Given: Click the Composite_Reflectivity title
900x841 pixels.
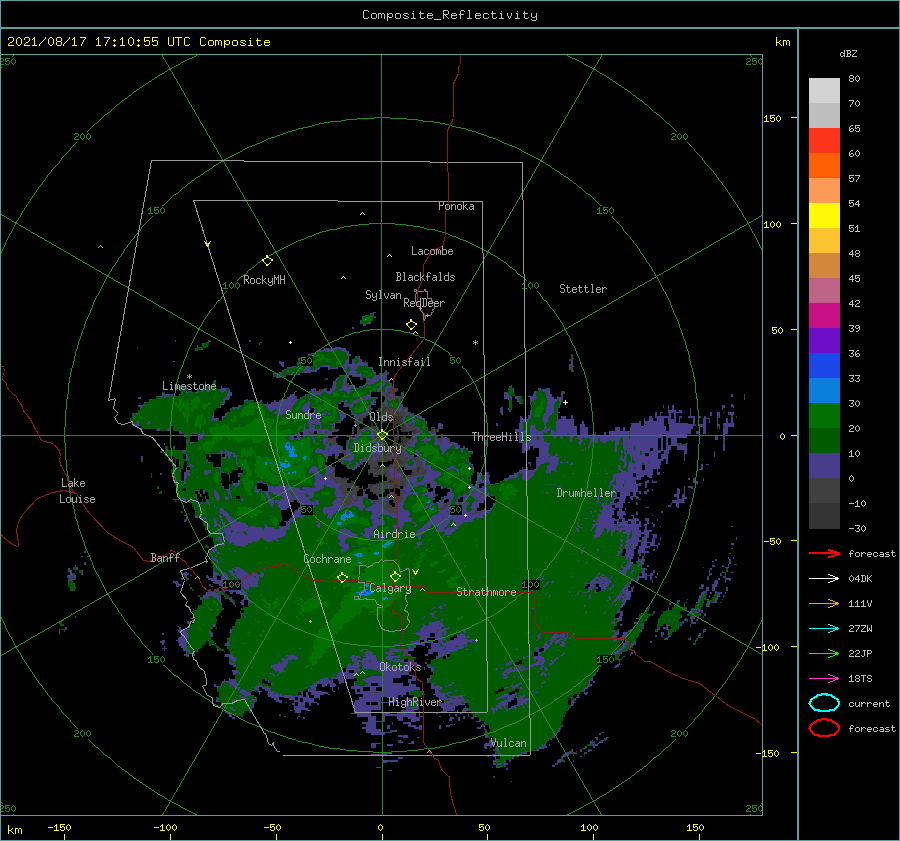Looking at the screenshot, I should [449, 15].
